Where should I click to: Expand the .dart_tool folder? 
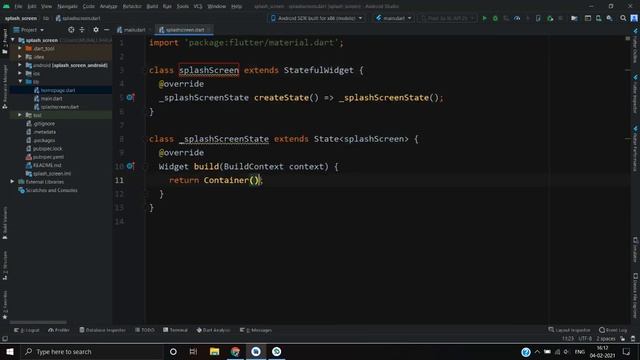(x=20, y=48)
